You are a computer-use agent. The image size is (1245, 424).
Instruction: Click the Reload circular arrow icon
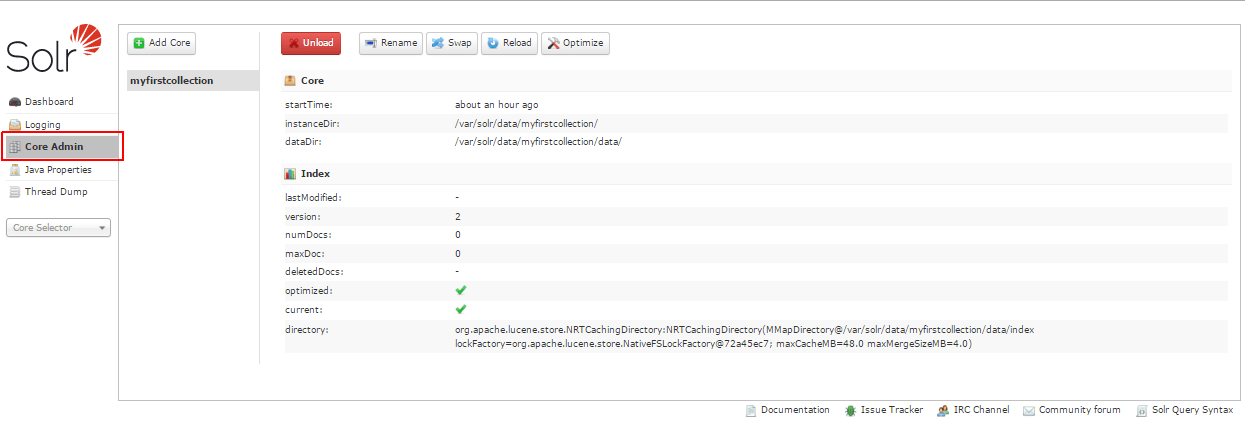point(492,43)
